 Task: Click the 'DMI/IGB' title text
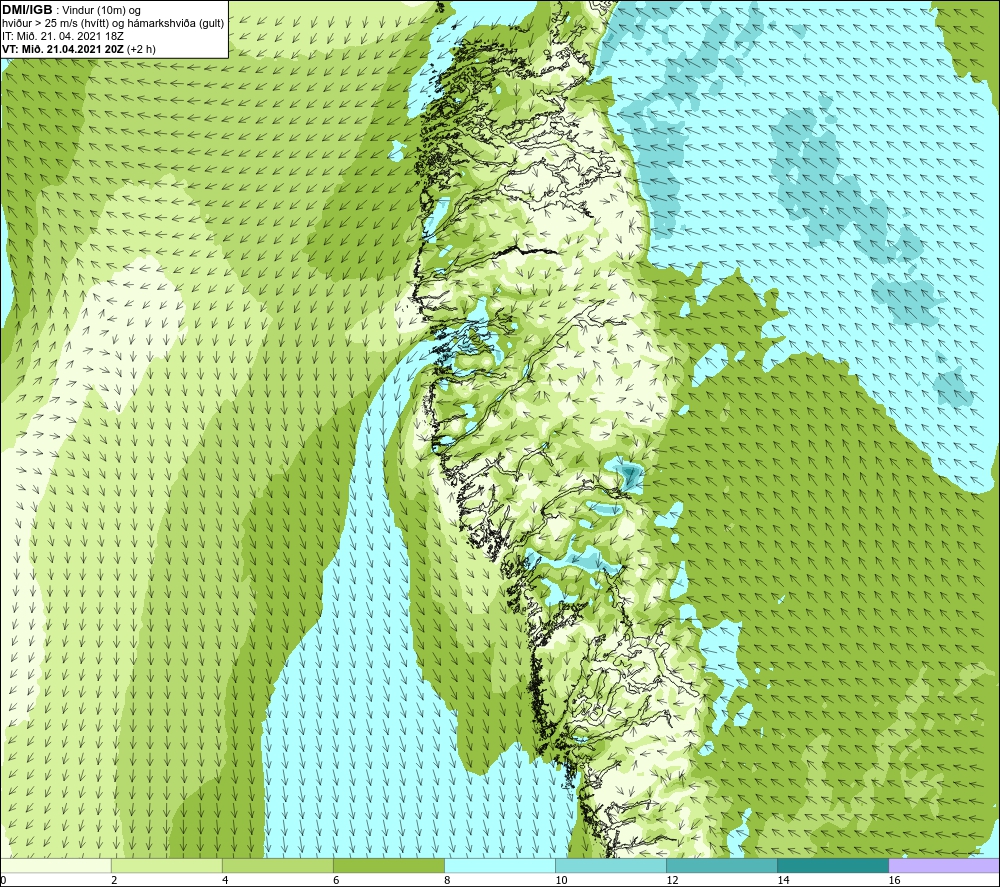(x=27, y=10)
